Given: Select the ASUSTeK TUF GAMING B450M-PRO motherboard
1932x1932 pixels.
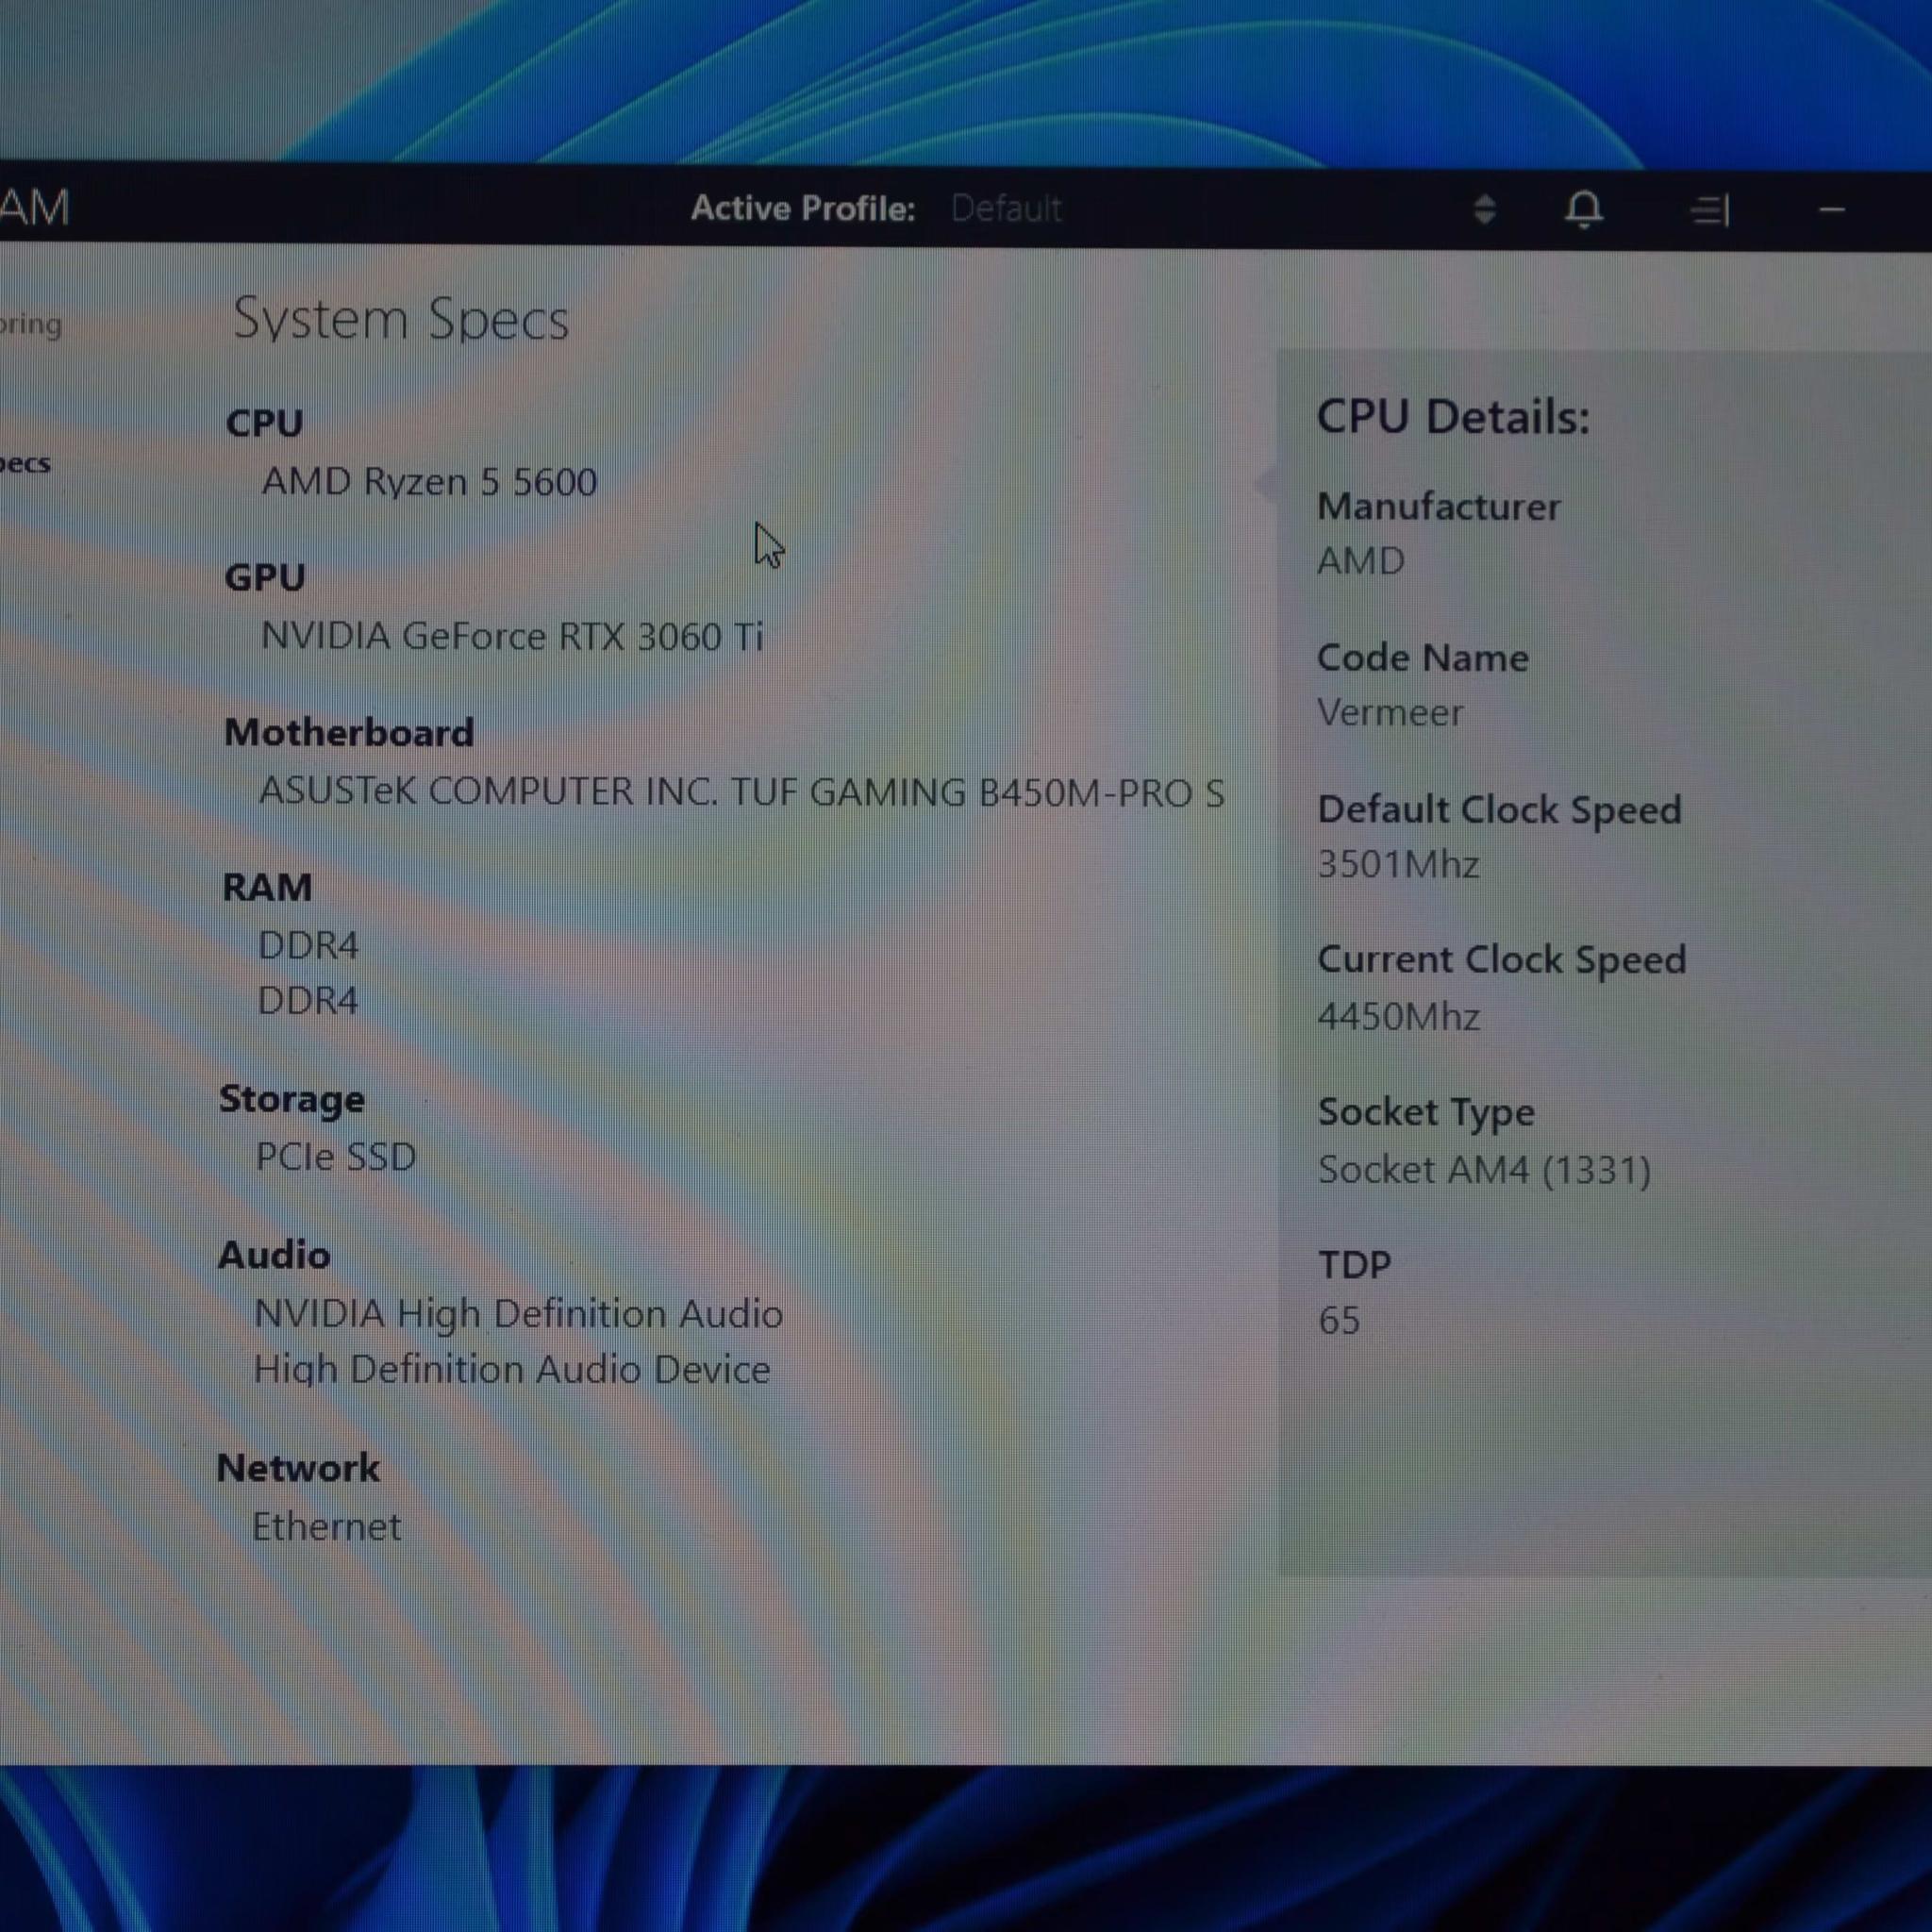Looking at the screenshot, I should (x=741, y=792).
